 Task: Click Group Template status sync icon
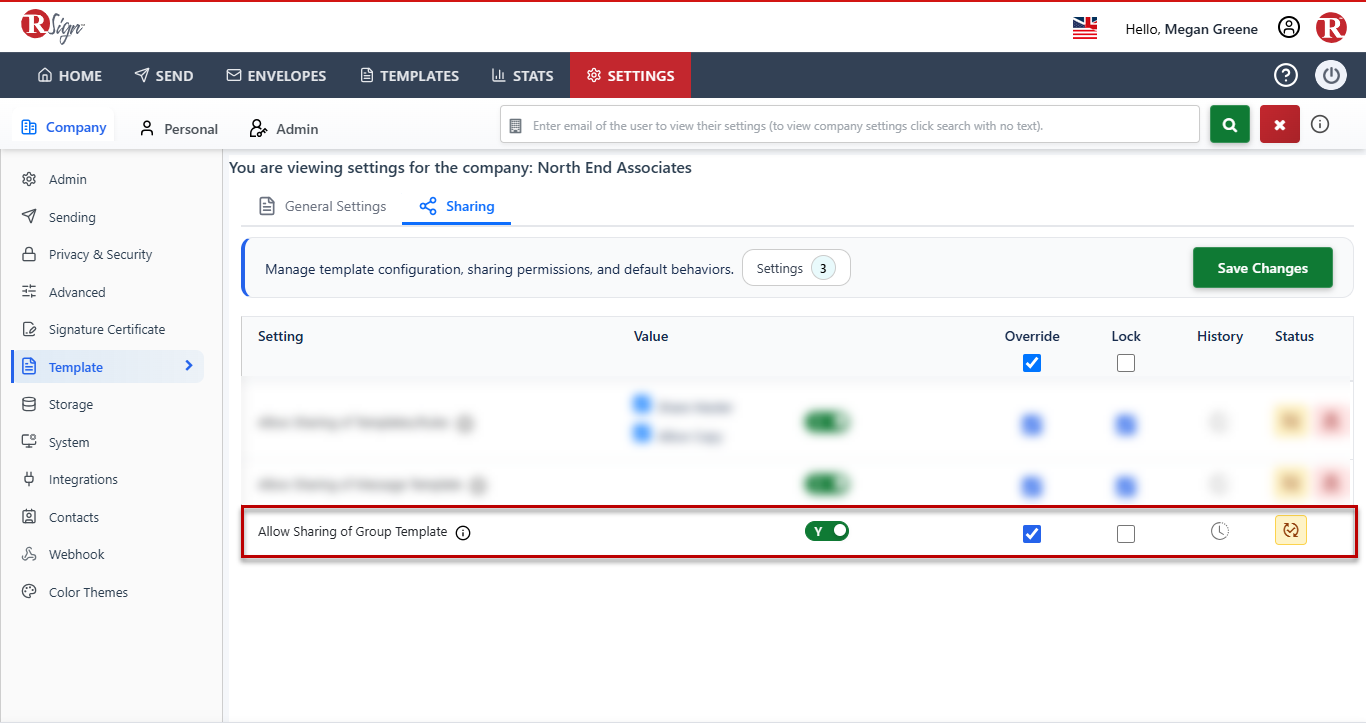pyautogui.click(x=1291, y=530)
